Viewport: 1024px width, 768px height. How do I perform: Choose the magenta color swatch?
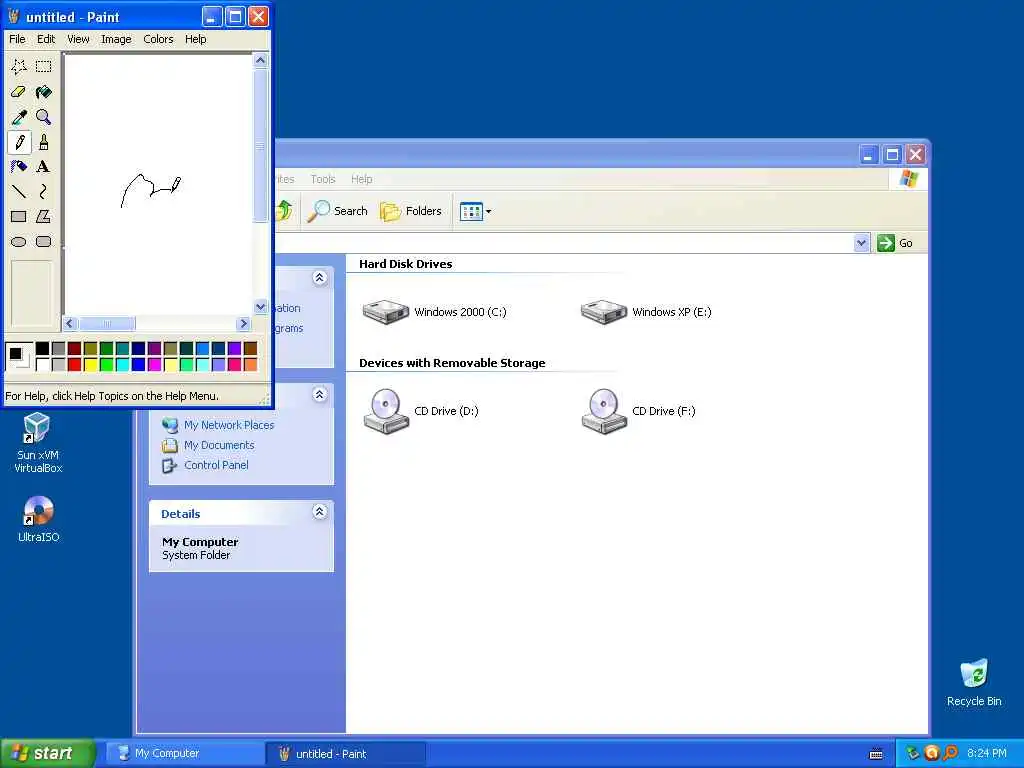tap(154, 364)
